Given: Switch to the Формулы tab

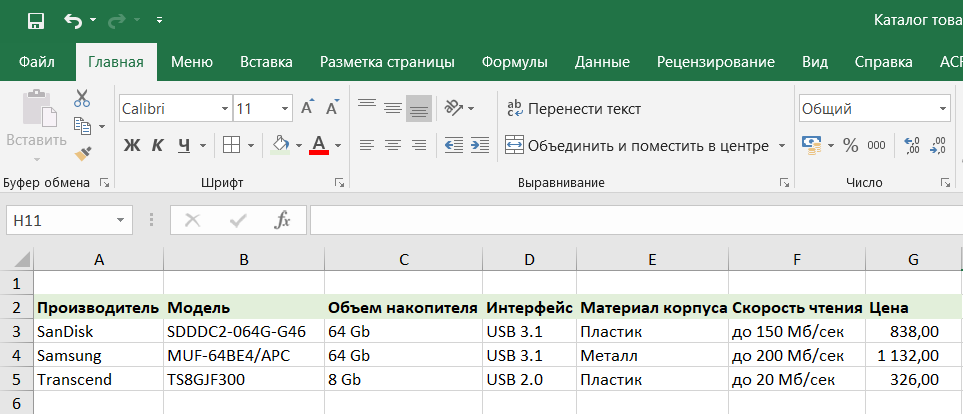Looking at the screenshot, I should pos(515,62).
